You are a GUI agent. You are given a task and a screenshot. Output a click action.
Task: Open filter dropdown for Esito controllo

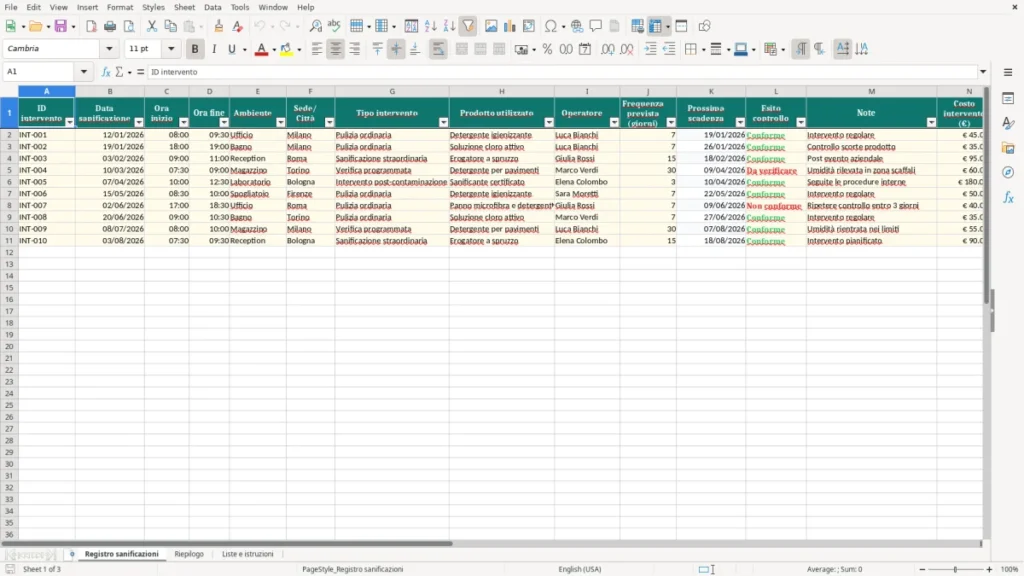pyautogui.click(x=801, y=122)
